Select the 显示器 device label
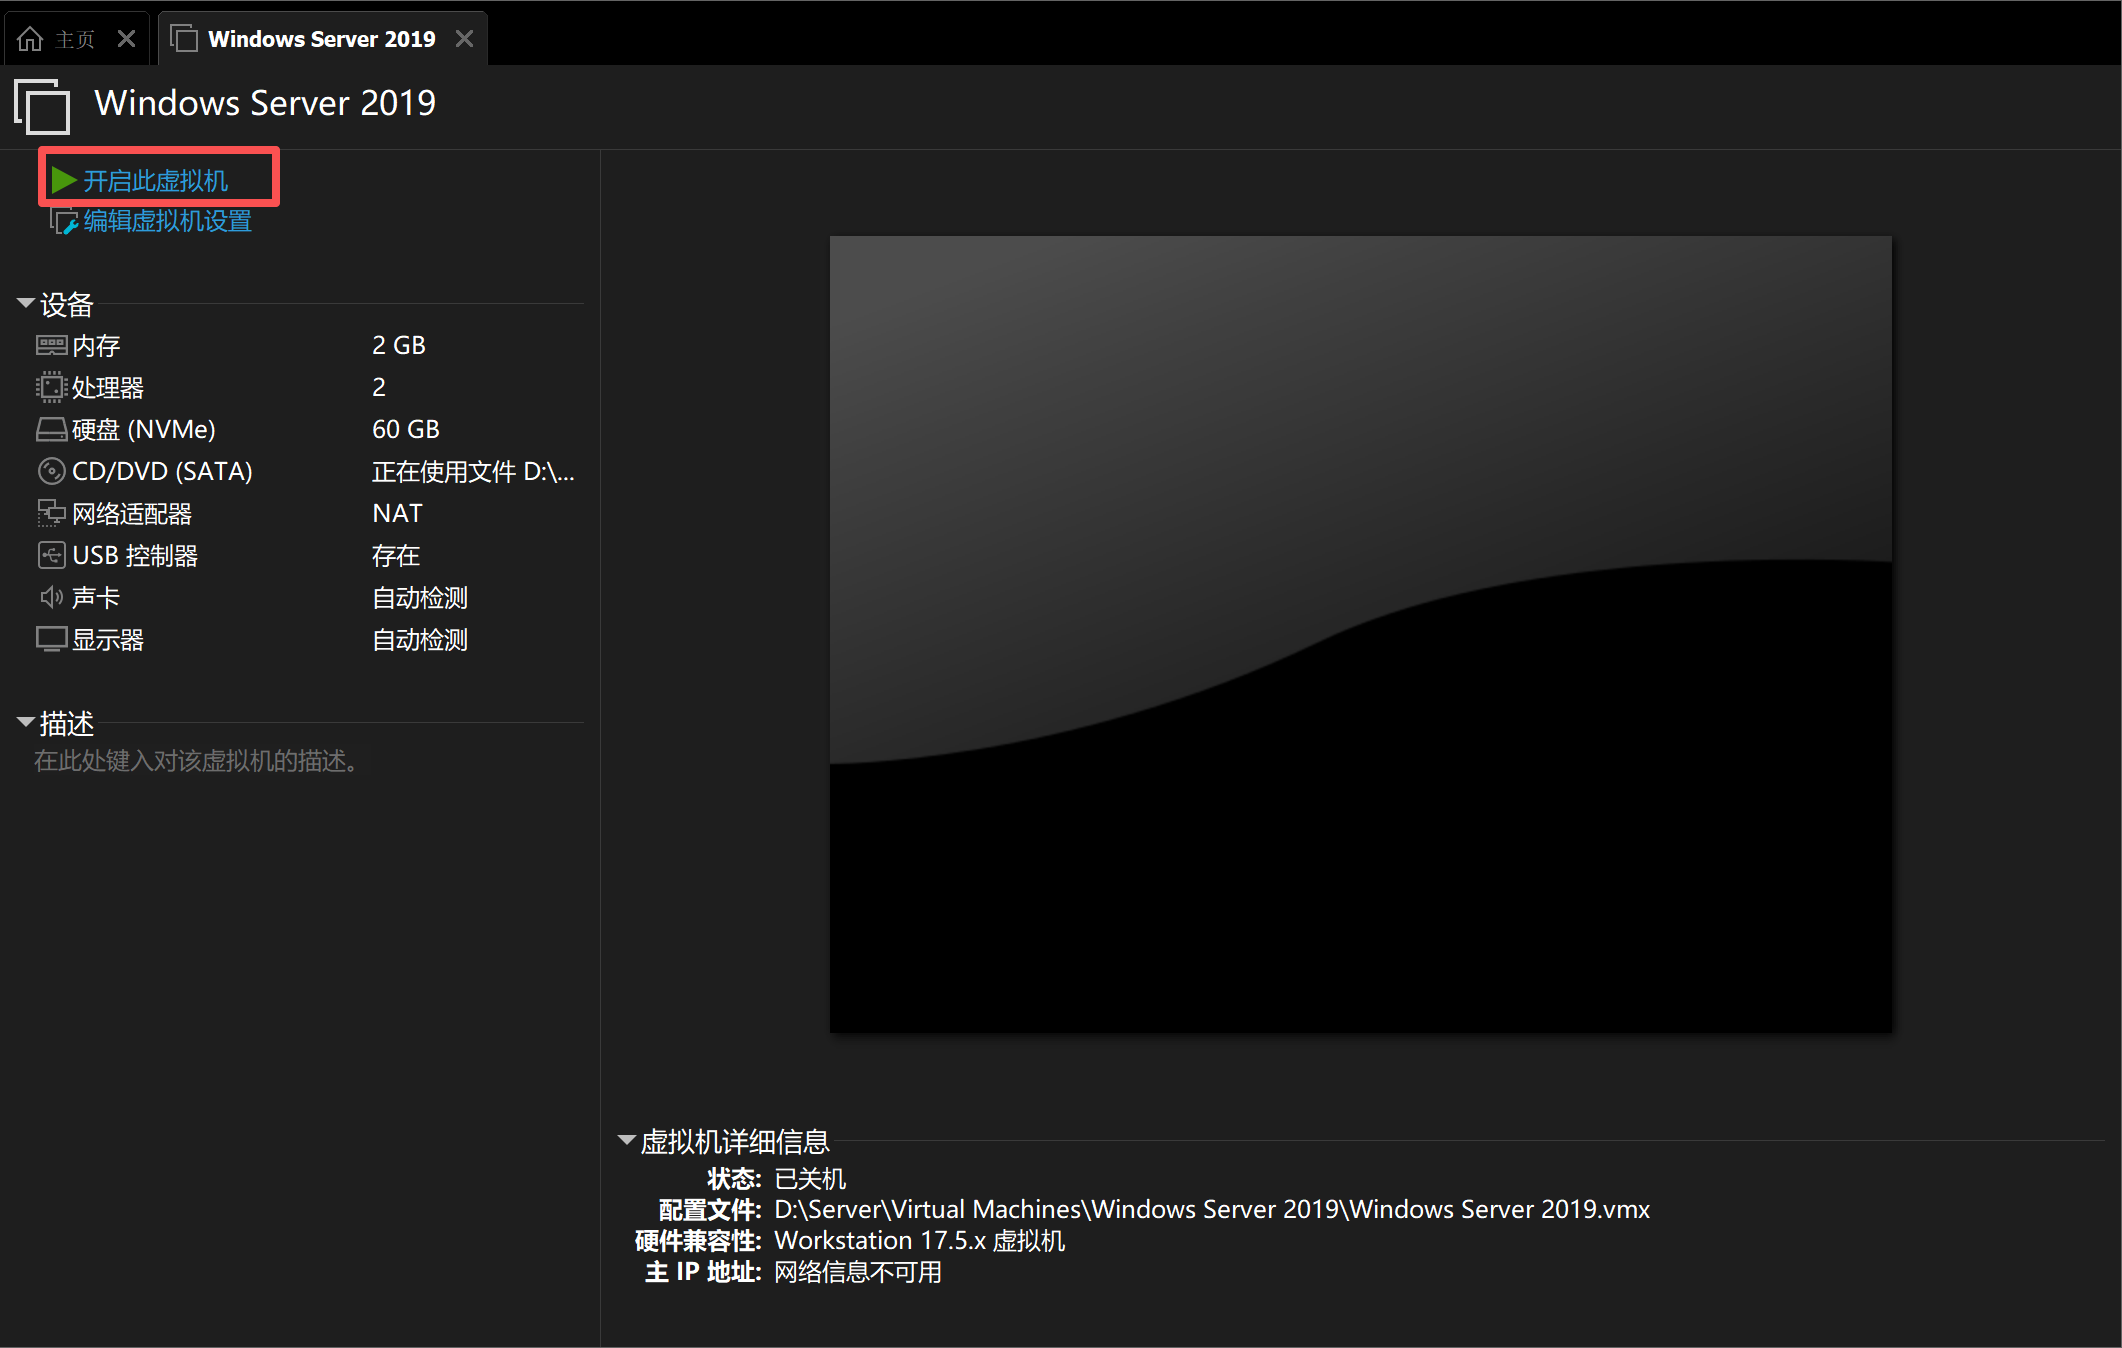2122x1348 pixels. 108,640
